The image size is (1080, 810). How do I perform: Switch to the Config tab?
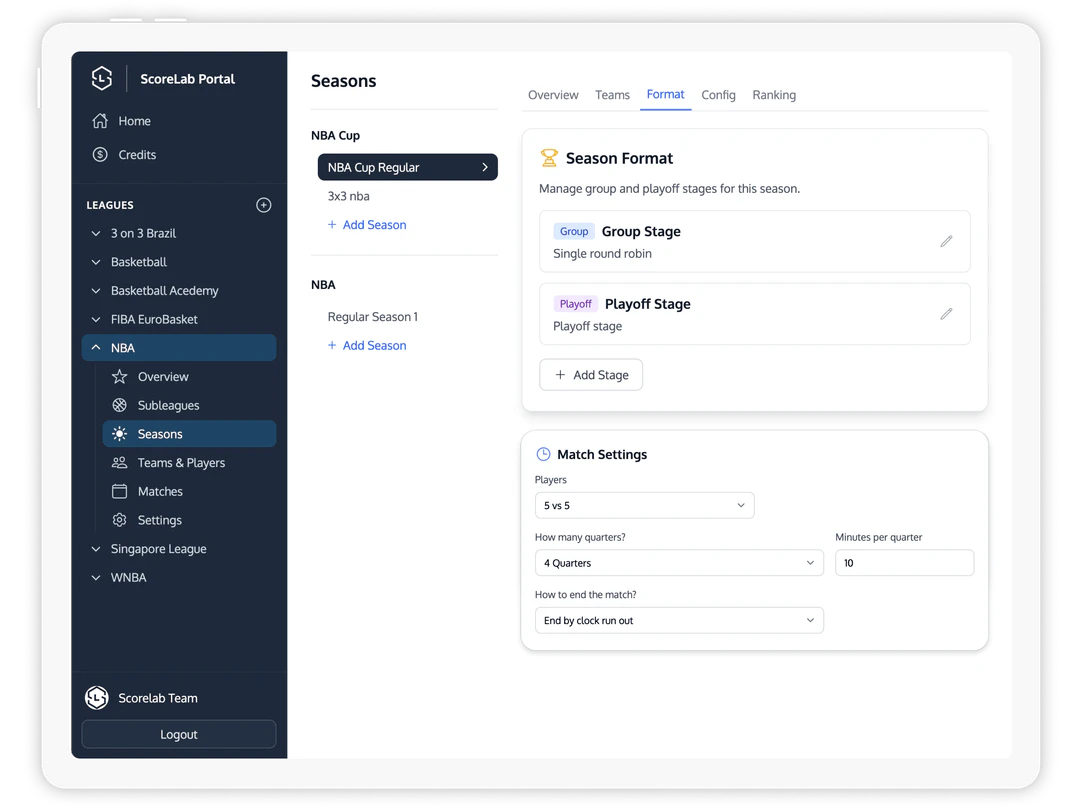[718, 94]
